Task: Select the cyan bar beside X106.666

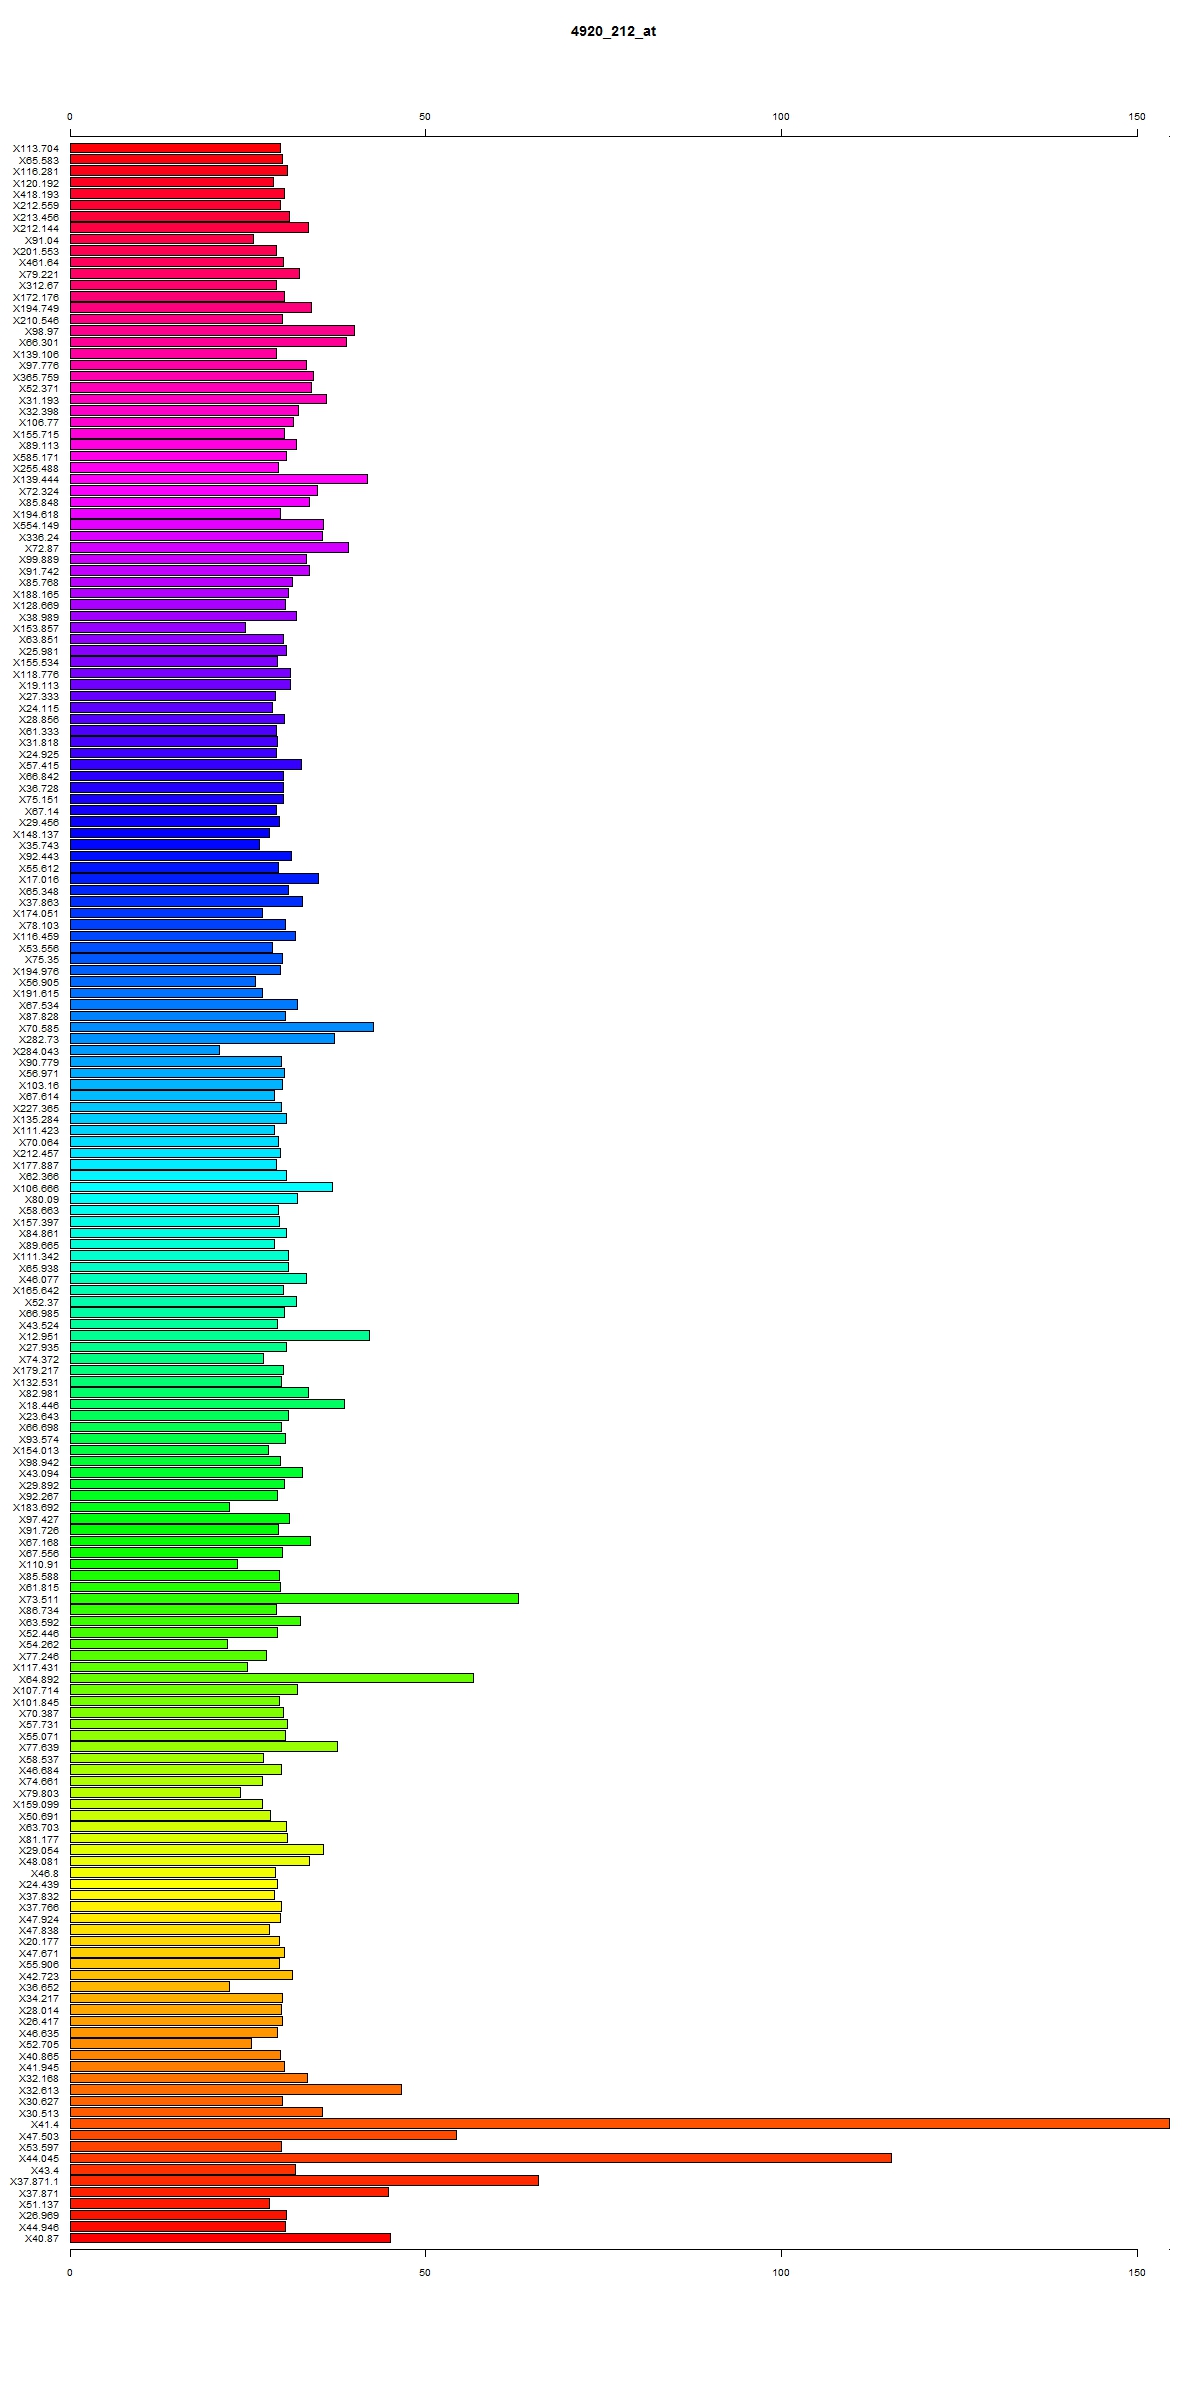Action: pos(201,1187)
